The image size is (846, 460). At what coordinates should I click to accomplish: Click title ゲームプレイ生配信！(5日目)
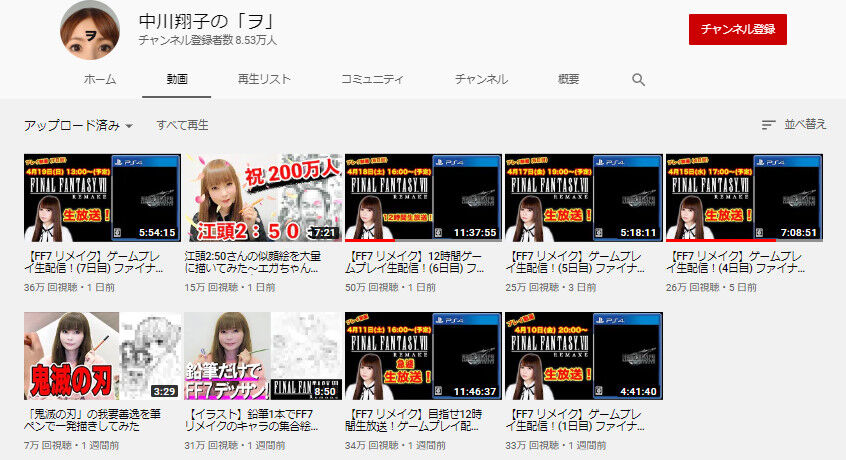coord(575,262)
